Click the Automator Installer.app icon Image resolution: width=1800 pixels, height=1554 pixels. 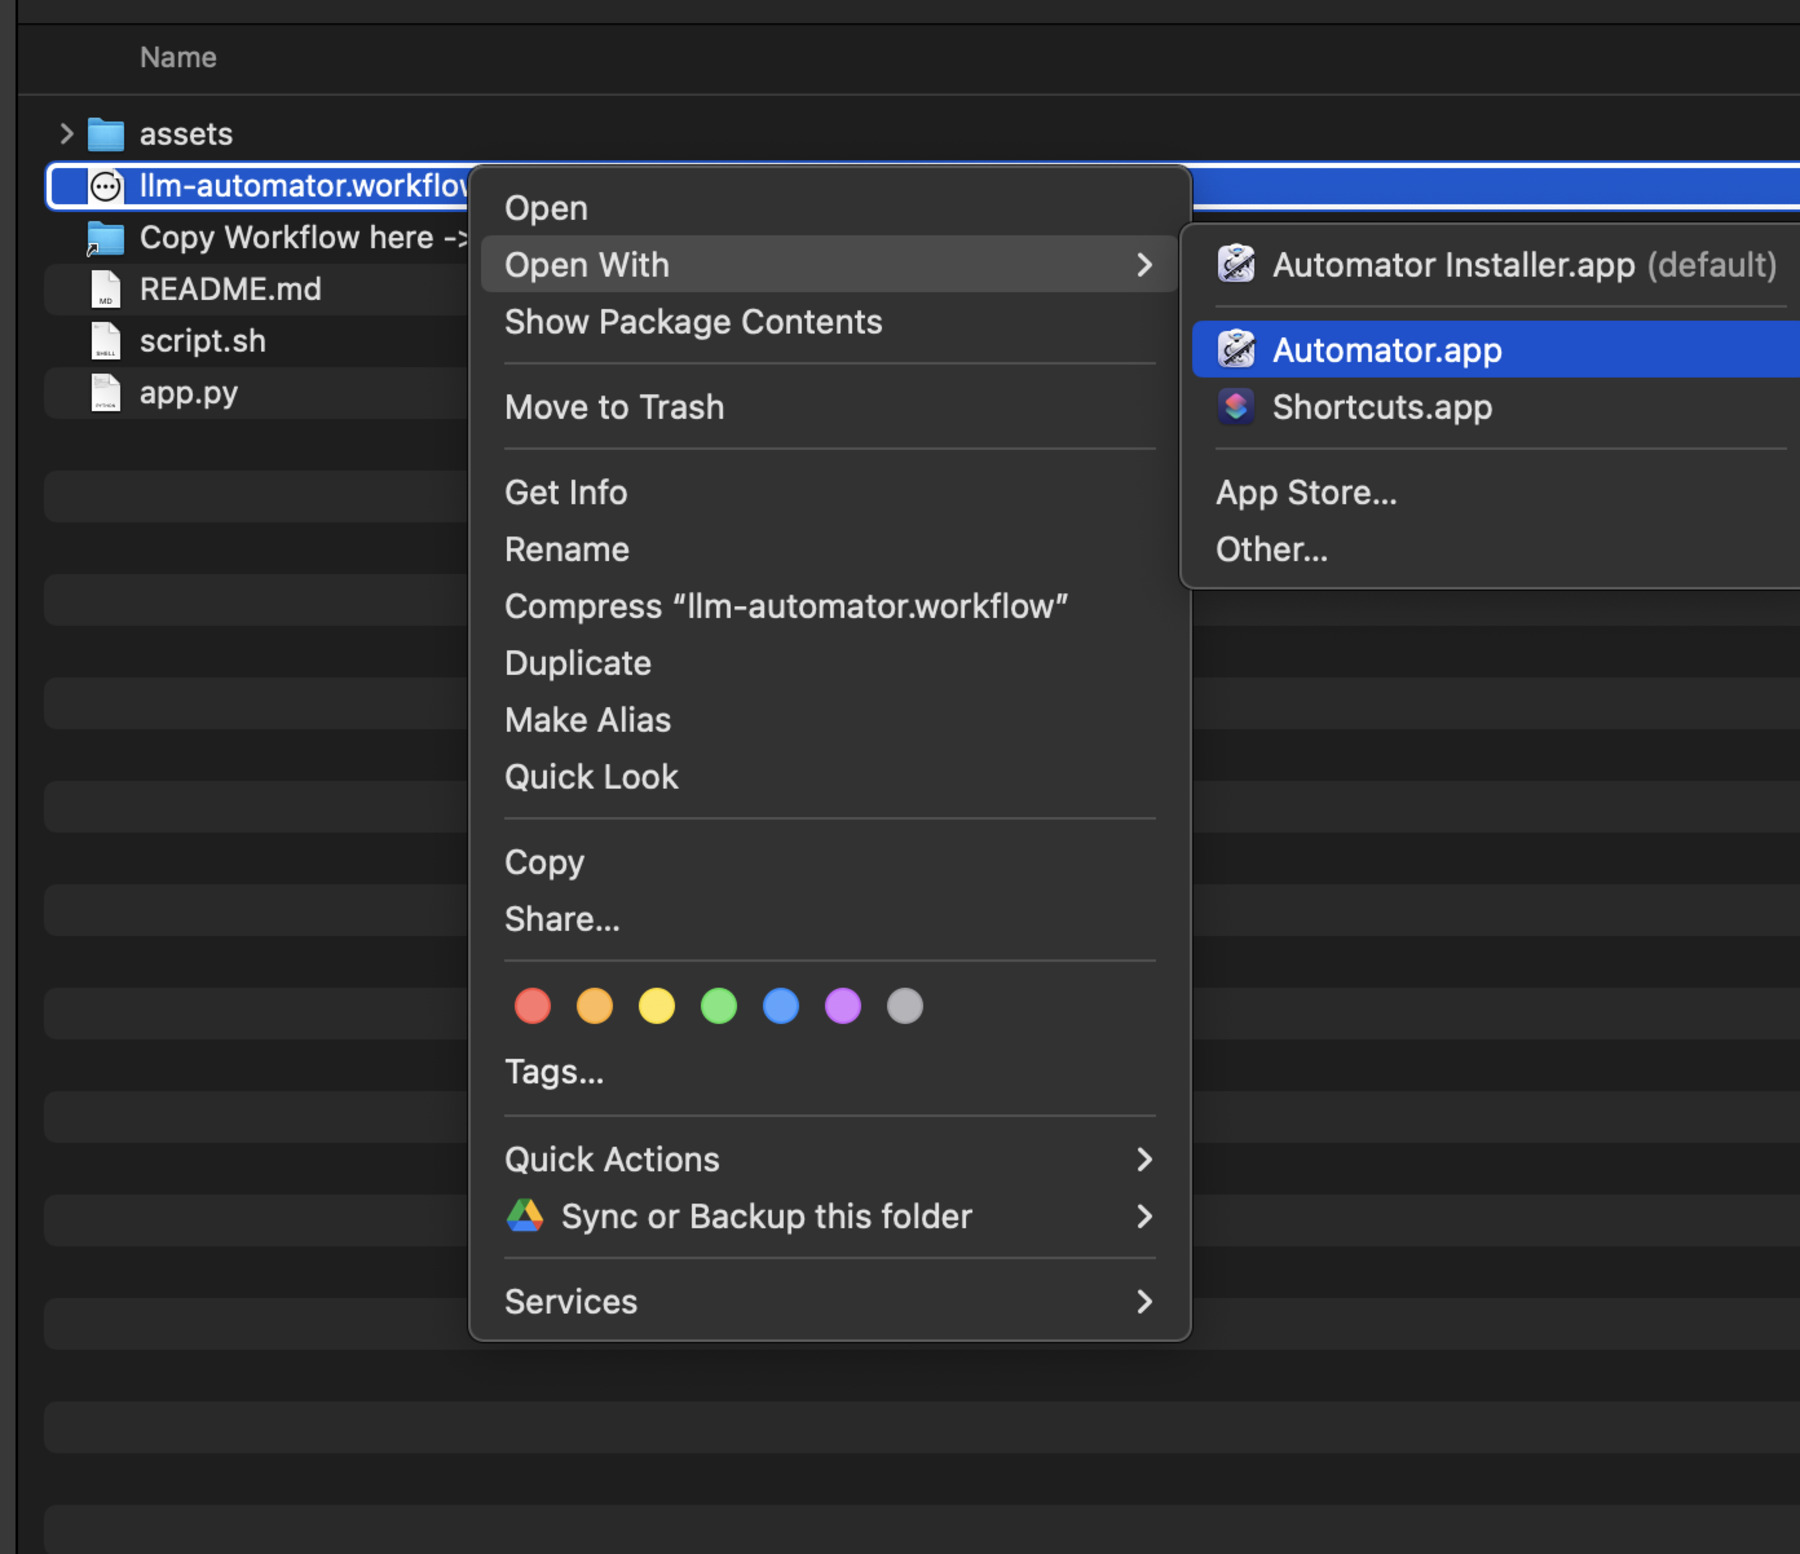click(x=1236, y=264)
